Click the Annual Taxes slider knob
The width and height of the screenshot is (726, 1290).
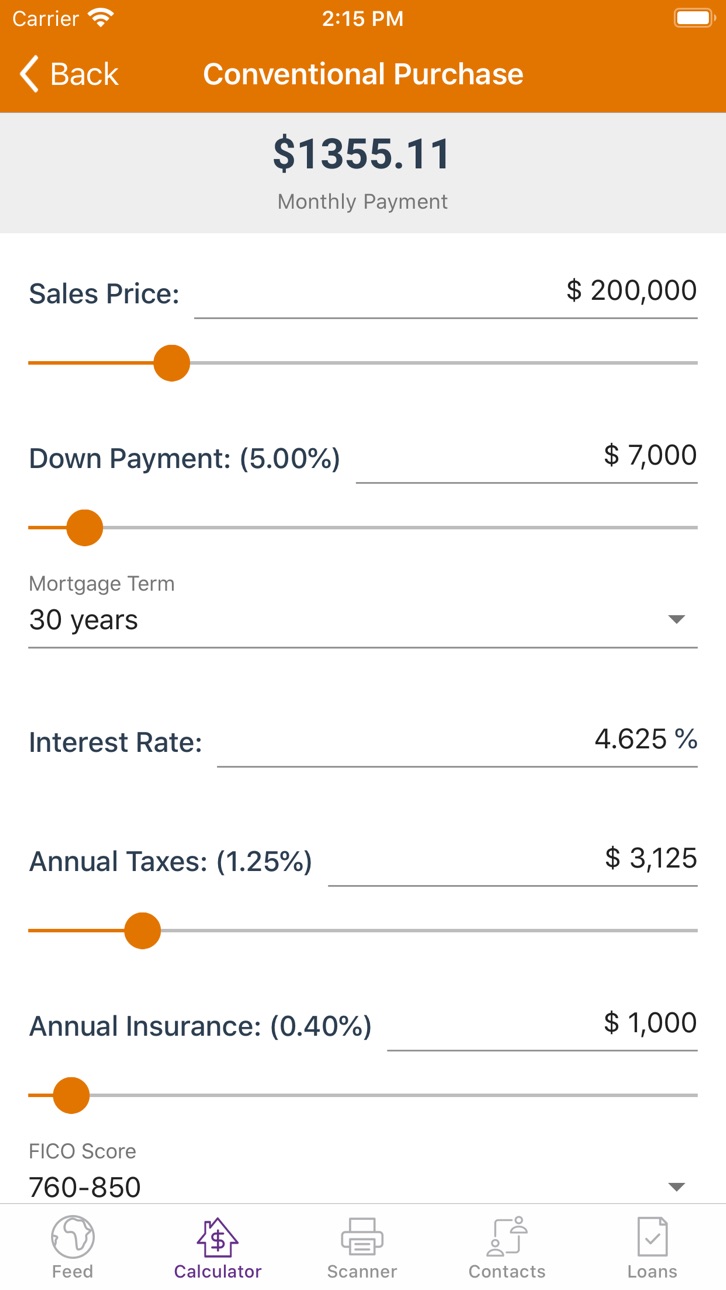143,930
